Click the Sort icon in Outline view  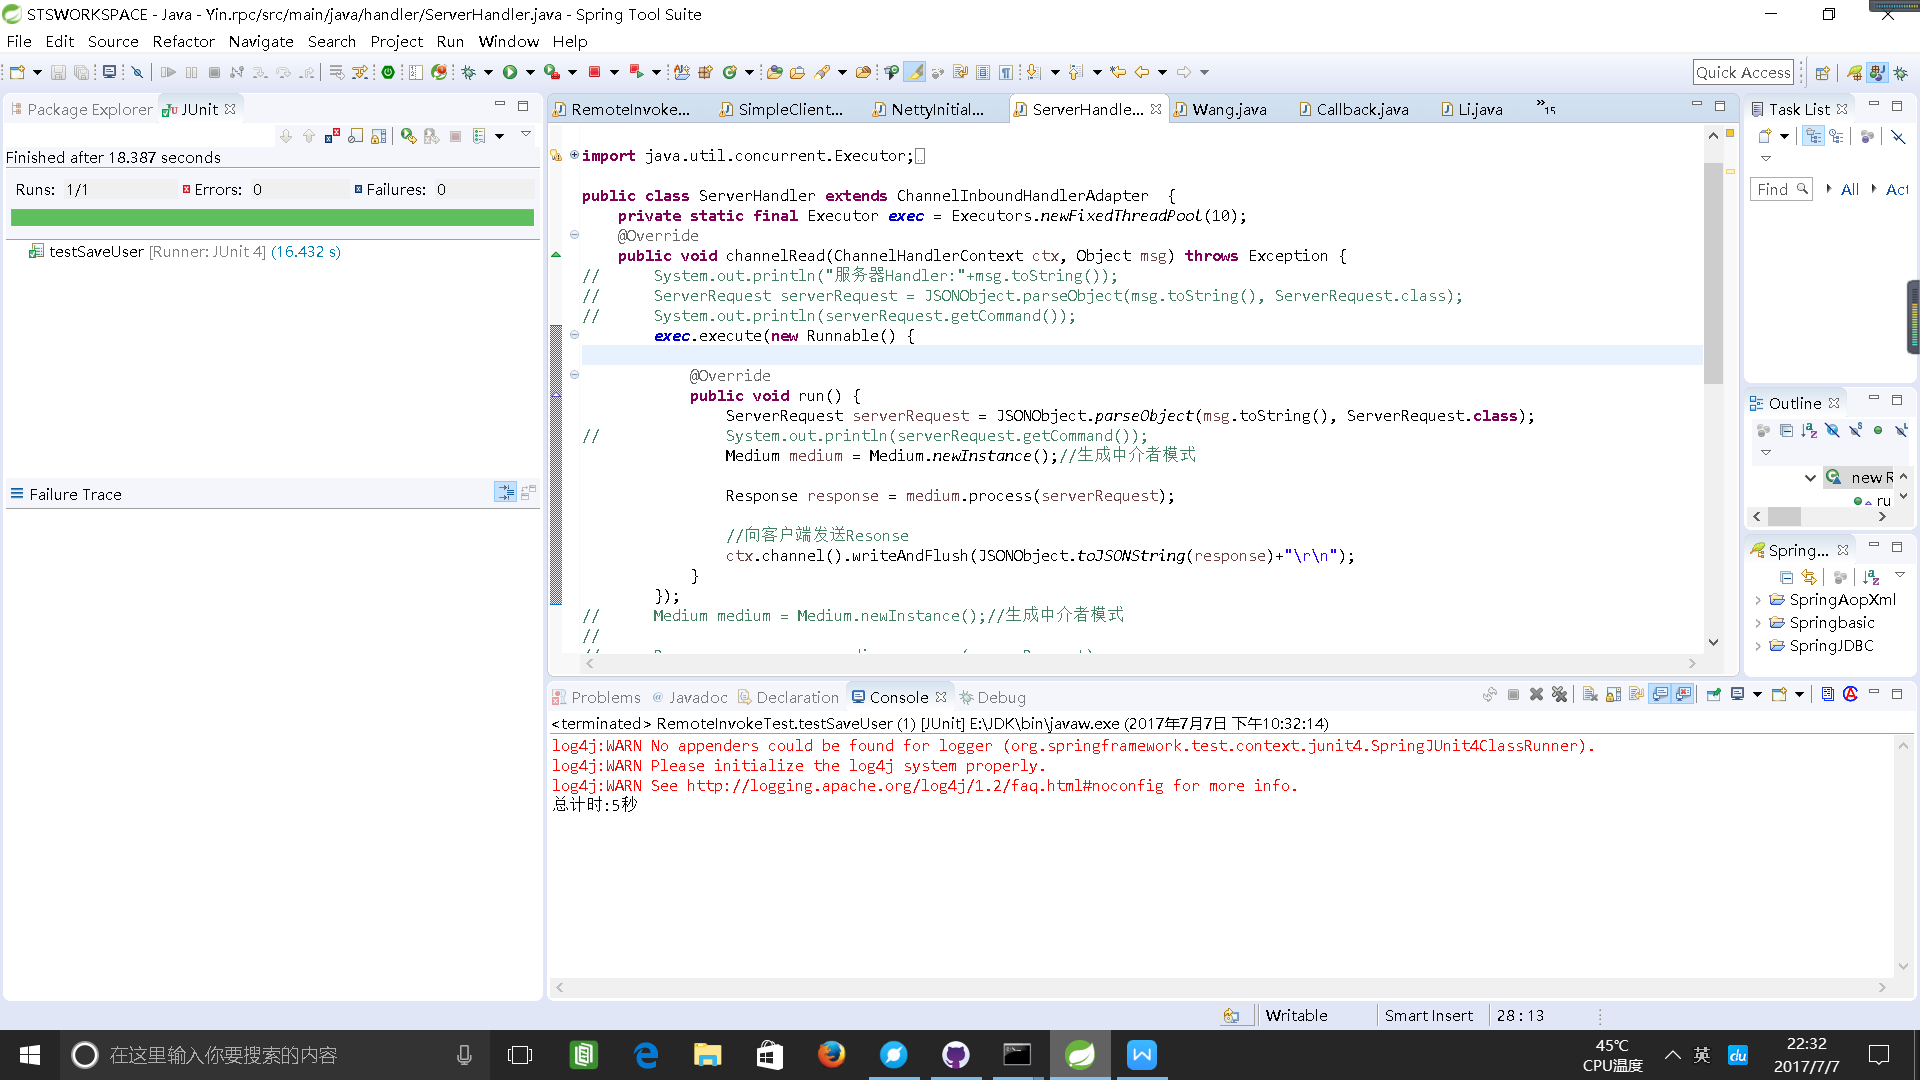click(1808, 430)
